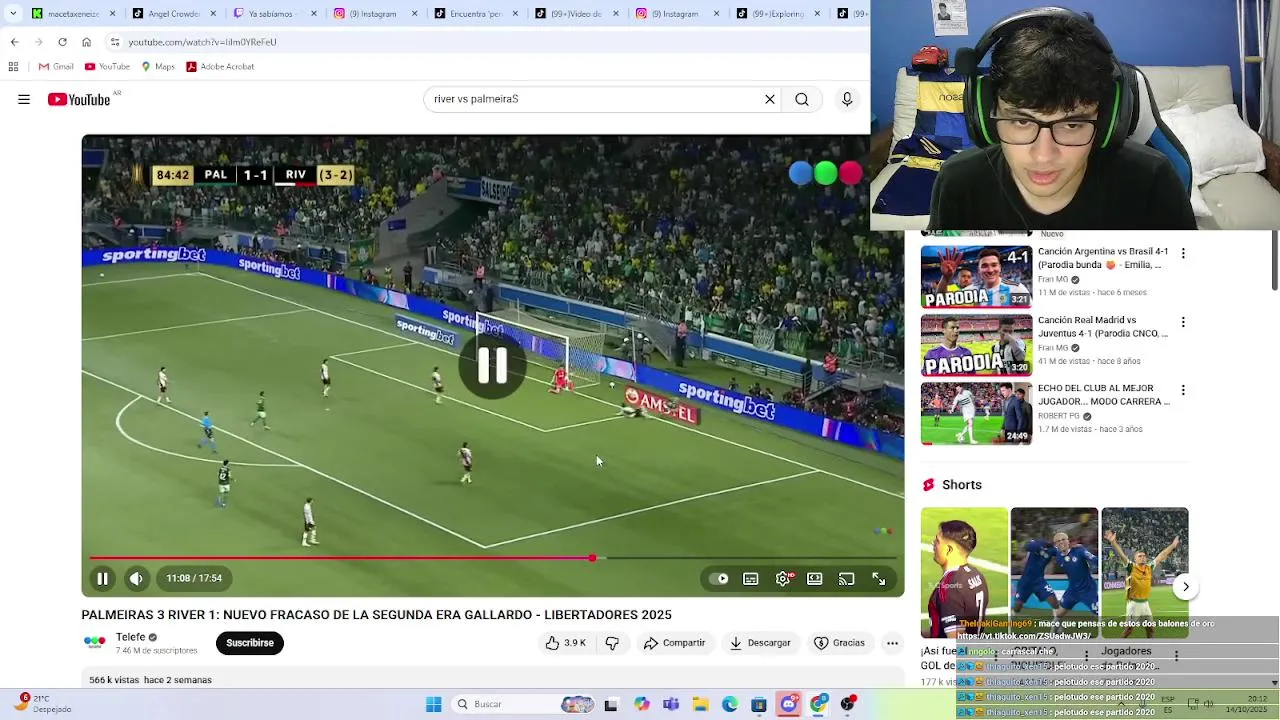Viewport: 1280px width, 720px height.
Task: Open the Adobe Acrobat bookmark
Action: (220, 67)
